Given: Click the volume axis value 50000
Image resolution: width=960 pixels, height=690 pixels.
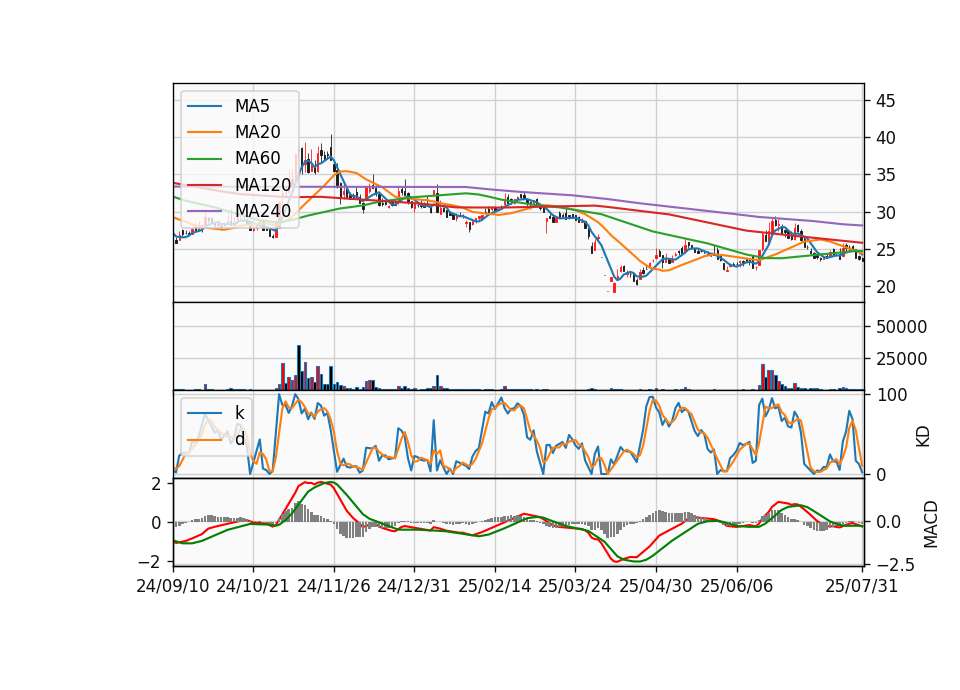Looking at the screenshot, I should click(x=901, y=327).
